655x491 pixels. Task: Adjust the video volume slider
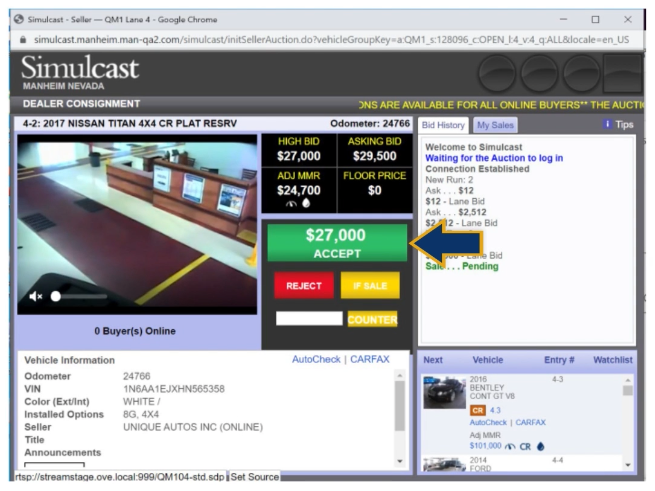[79, 296]
